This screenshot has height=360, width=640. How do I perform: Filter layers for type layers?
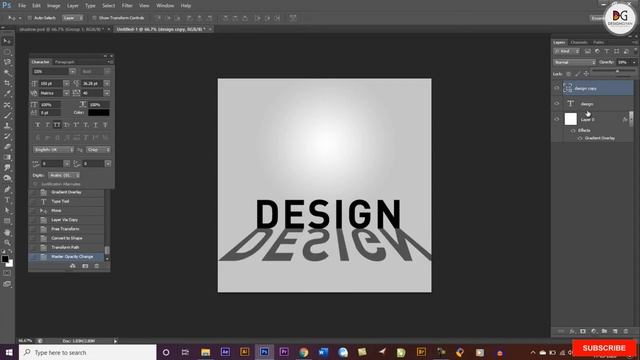click(x=607, y=51)
